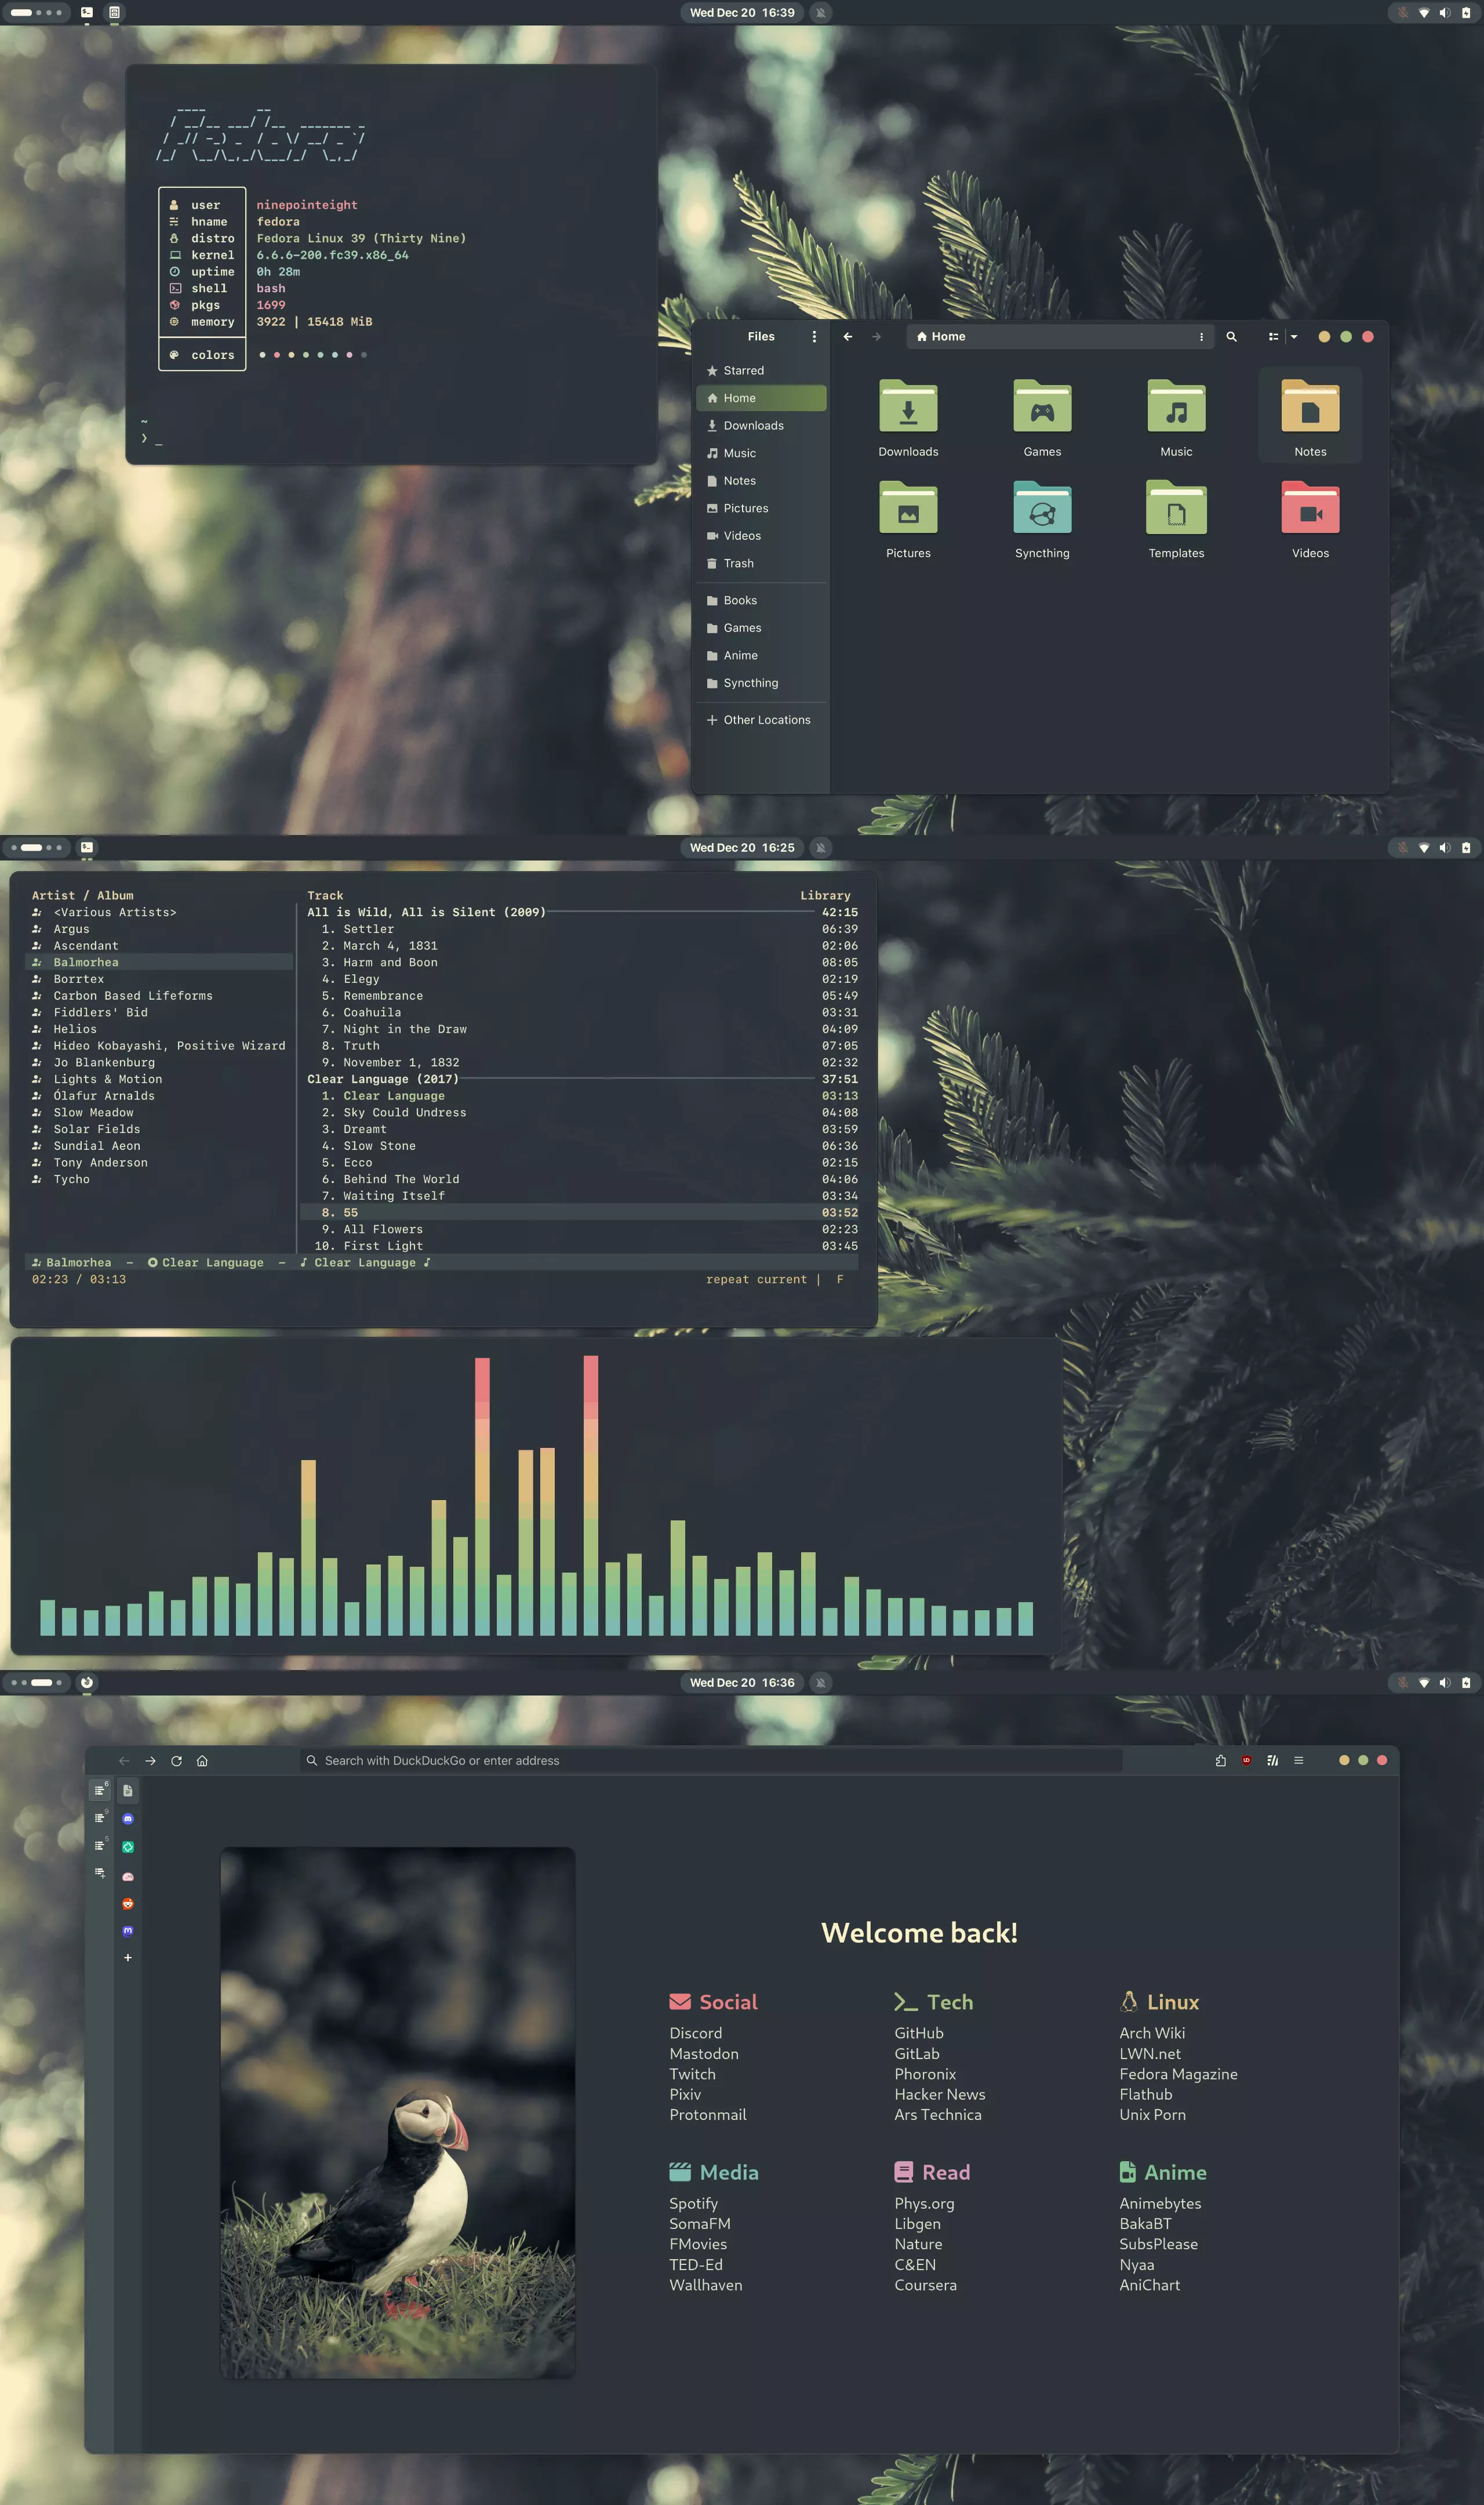Open the Arch Wiki link under Linux
The width and height of the screenshot is (1484, 2505).
coord(1152,2033)
